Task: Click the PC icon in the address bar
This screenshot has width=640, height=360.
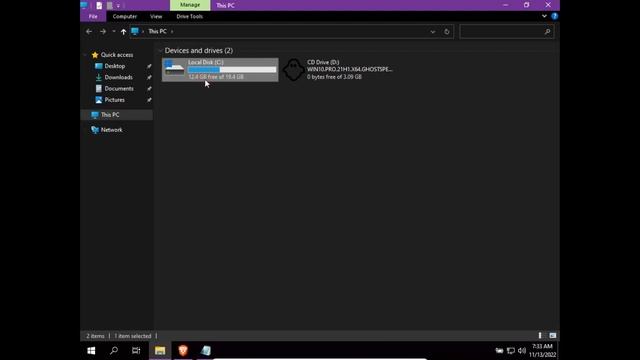Action: click(x=135, y=31)
